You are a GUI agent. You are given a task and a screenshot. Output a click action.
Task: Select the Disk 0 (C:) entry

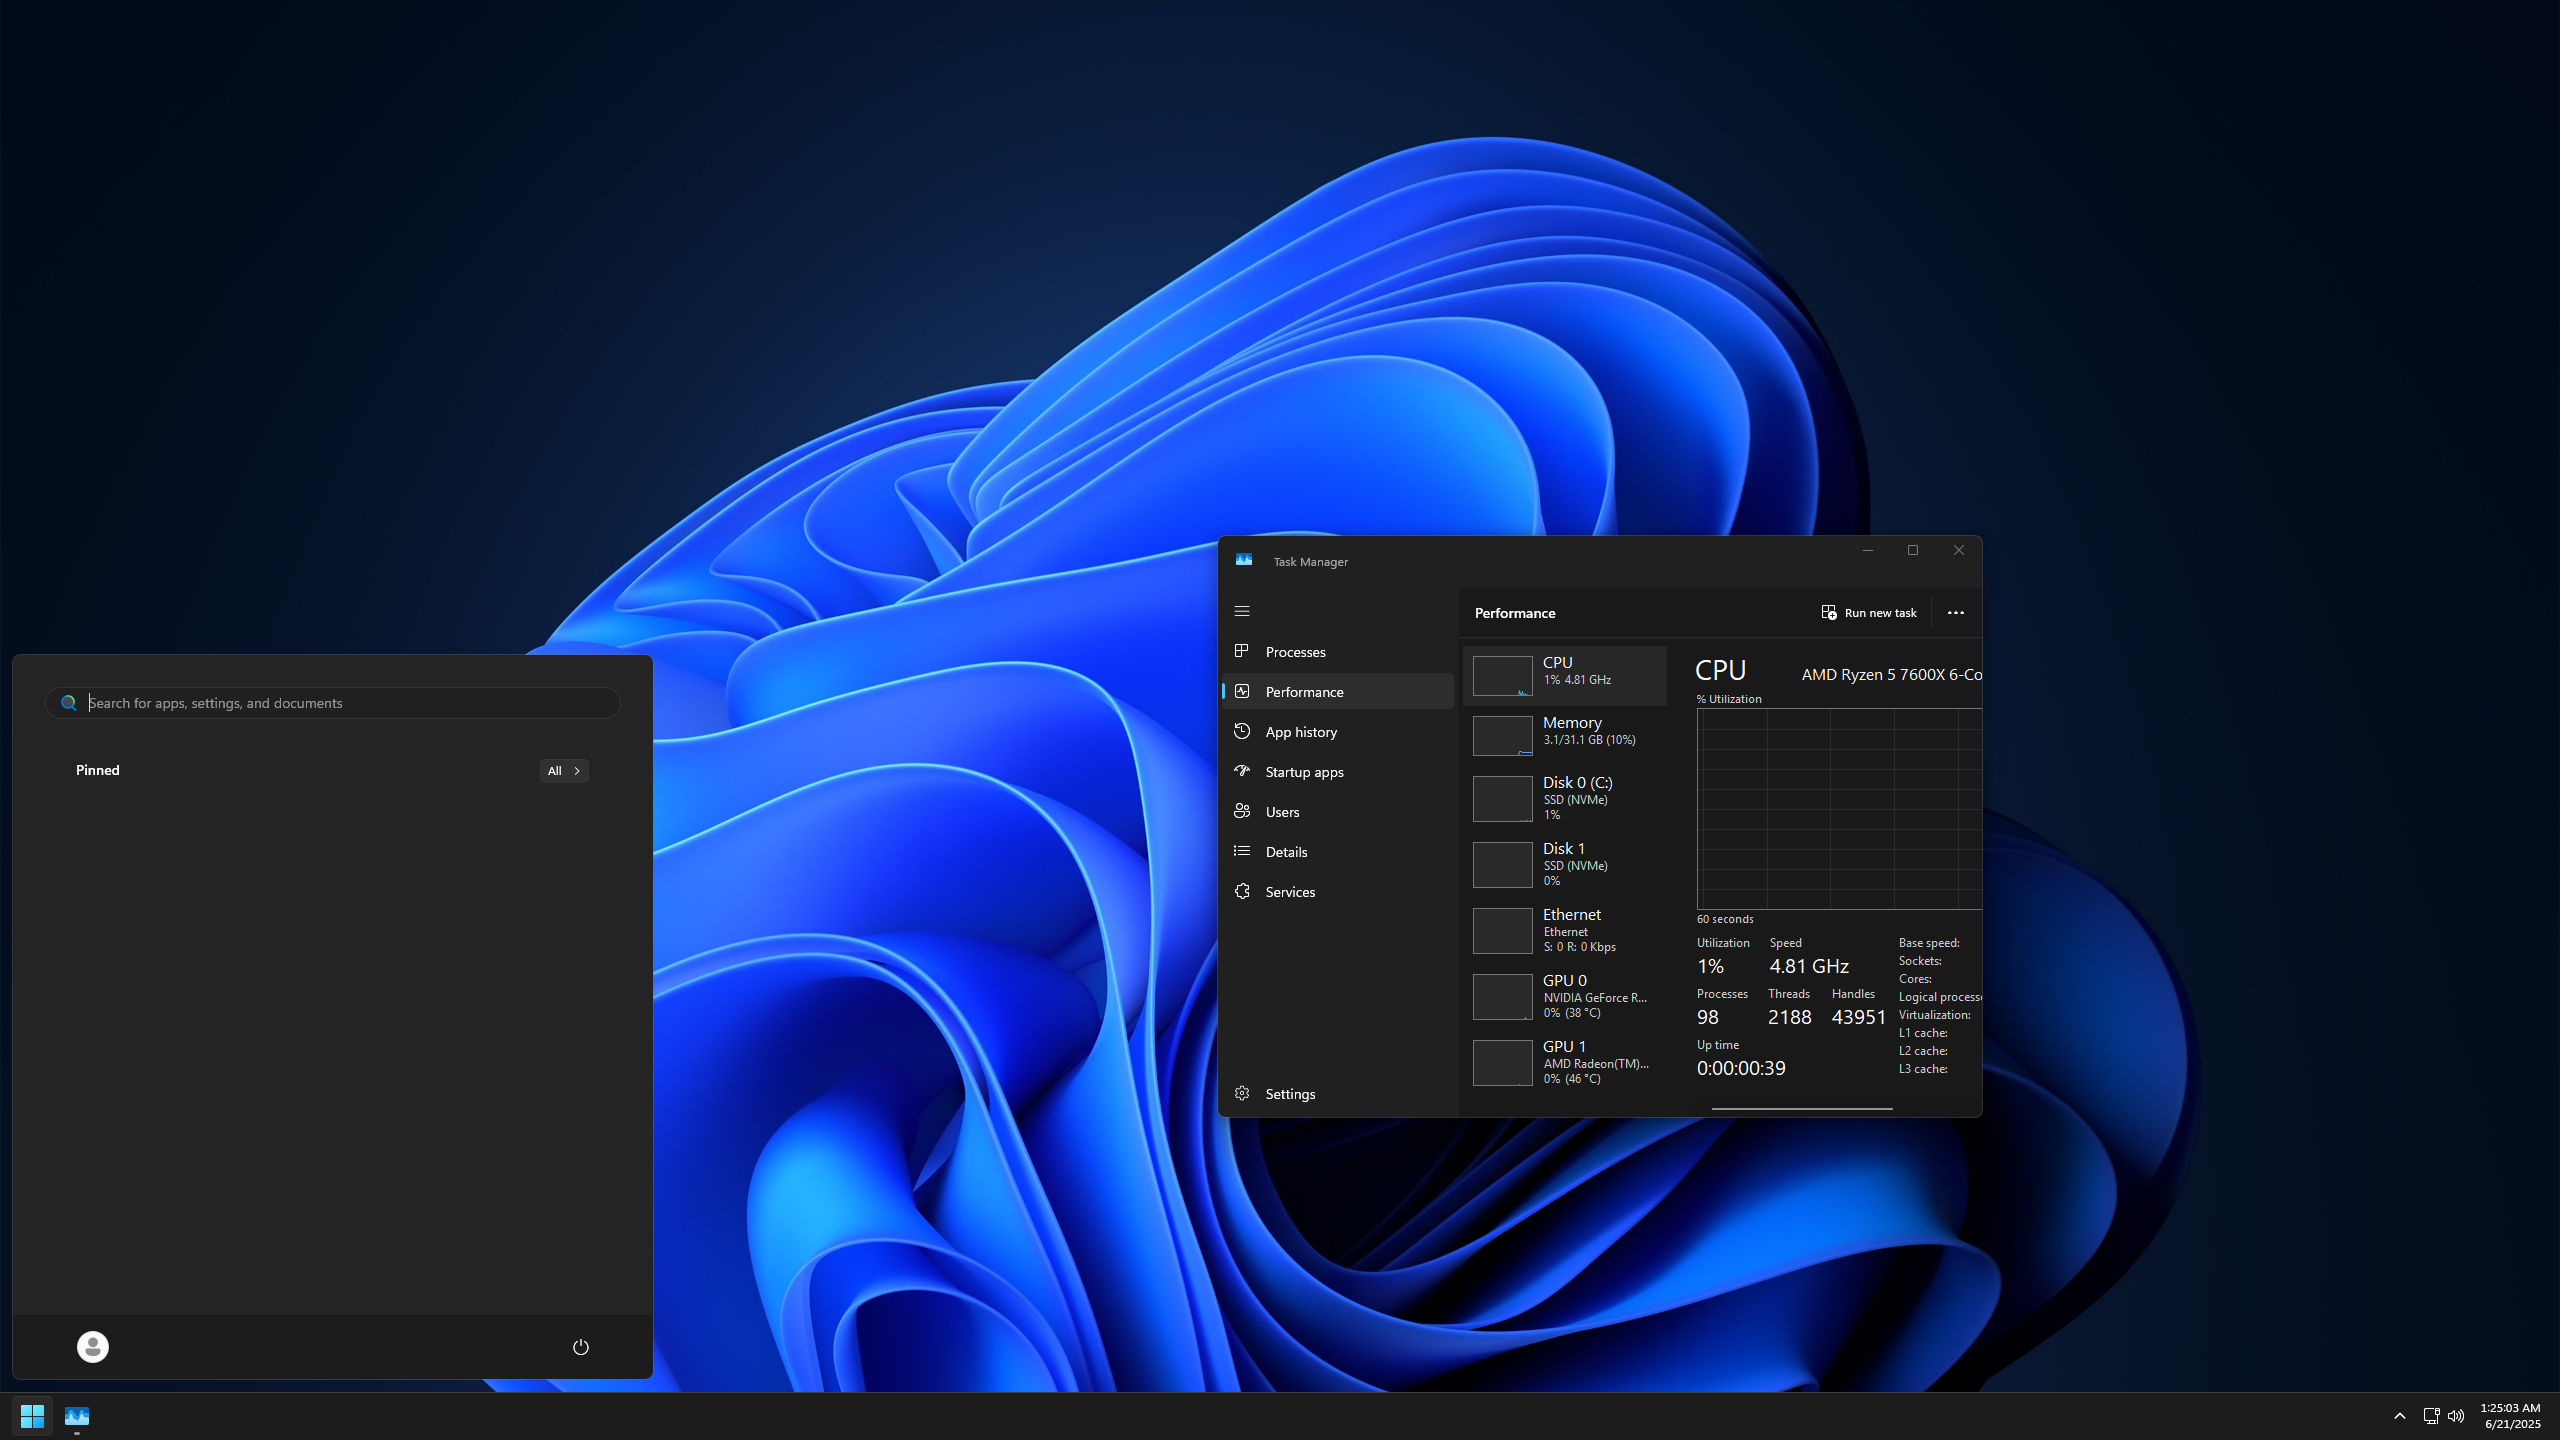point(1565,799)
